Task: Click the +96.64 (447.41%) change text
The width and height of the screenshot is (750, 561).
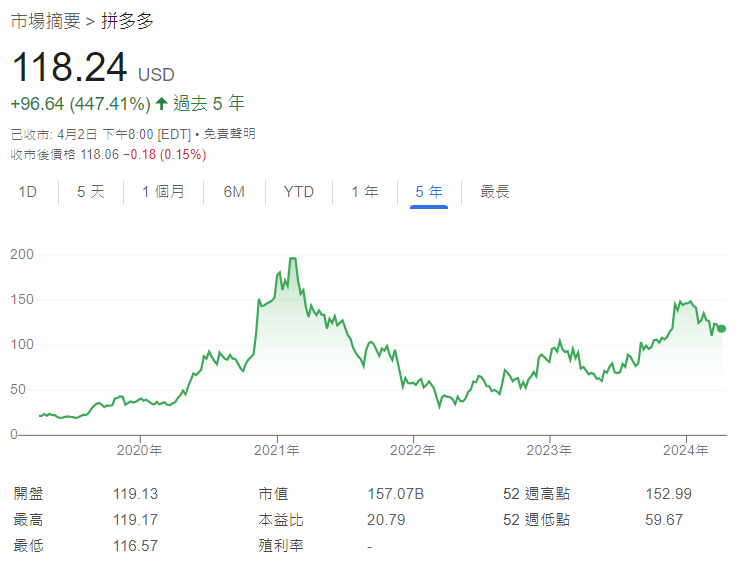Action: coord(80,104)
